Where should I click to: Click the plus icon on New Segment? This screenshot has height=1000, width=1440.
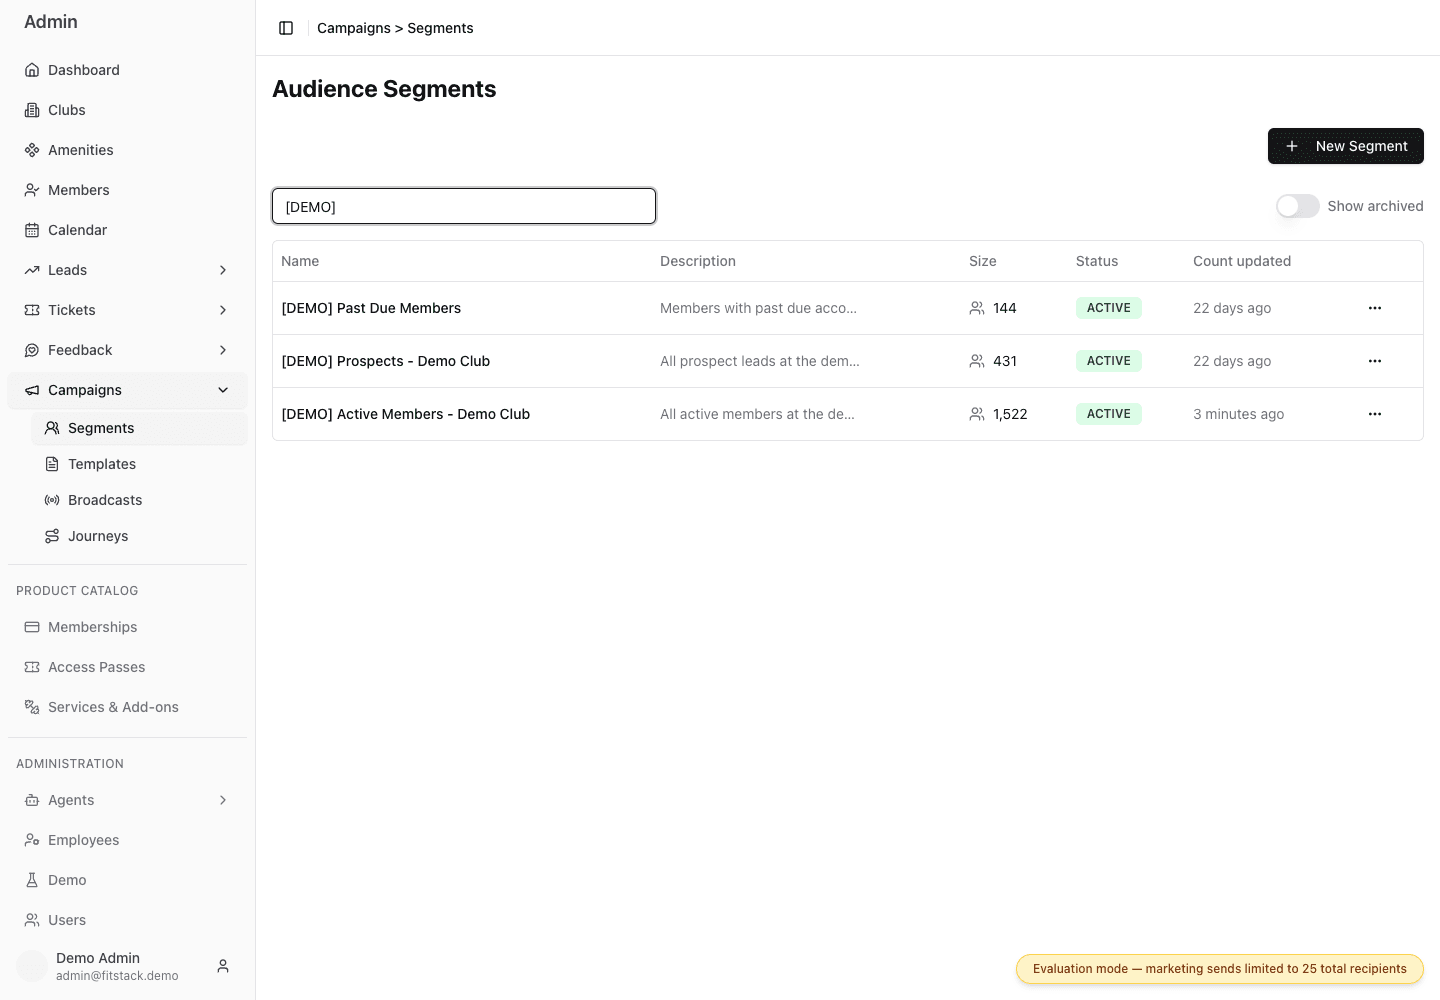[1292, 146]
